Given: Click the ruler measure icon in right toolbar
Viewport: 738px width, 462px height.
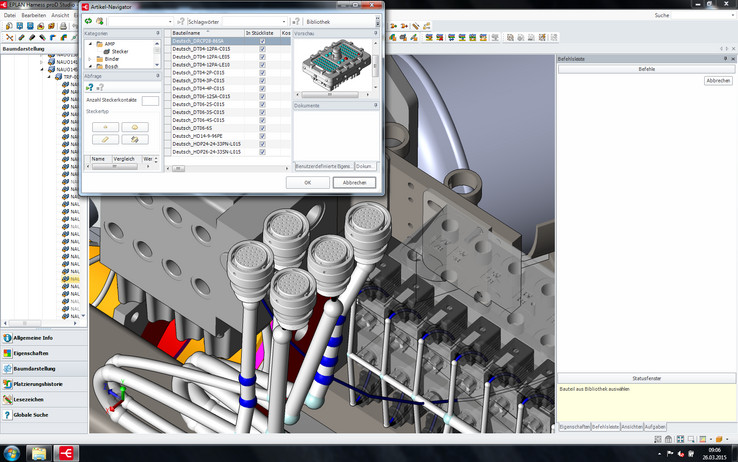Looking at the screenshot, I should [x=416, y=26].
